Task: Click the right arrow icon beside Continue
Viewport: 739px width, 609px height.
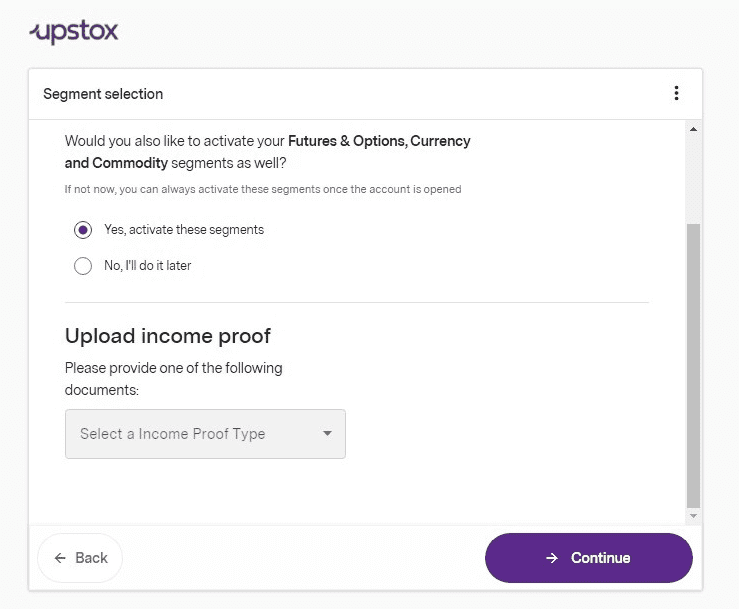Action: (x=552, y=558)
